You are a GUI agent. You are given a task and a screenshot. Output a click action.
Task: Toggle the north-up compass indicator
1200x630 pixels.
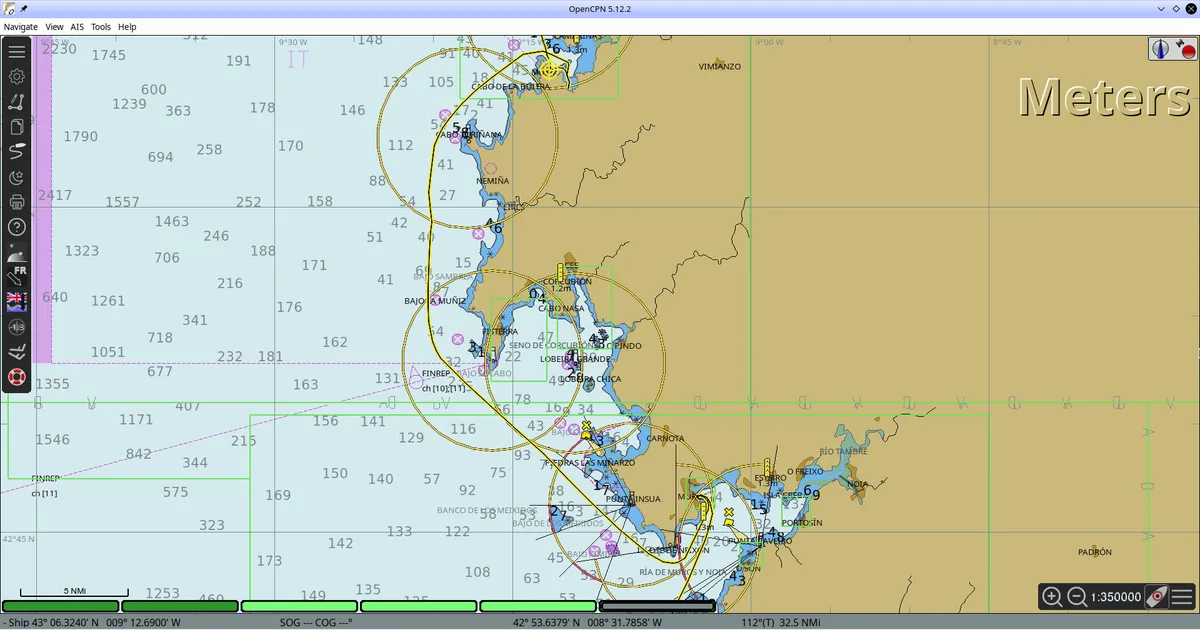pos(1160,49)
